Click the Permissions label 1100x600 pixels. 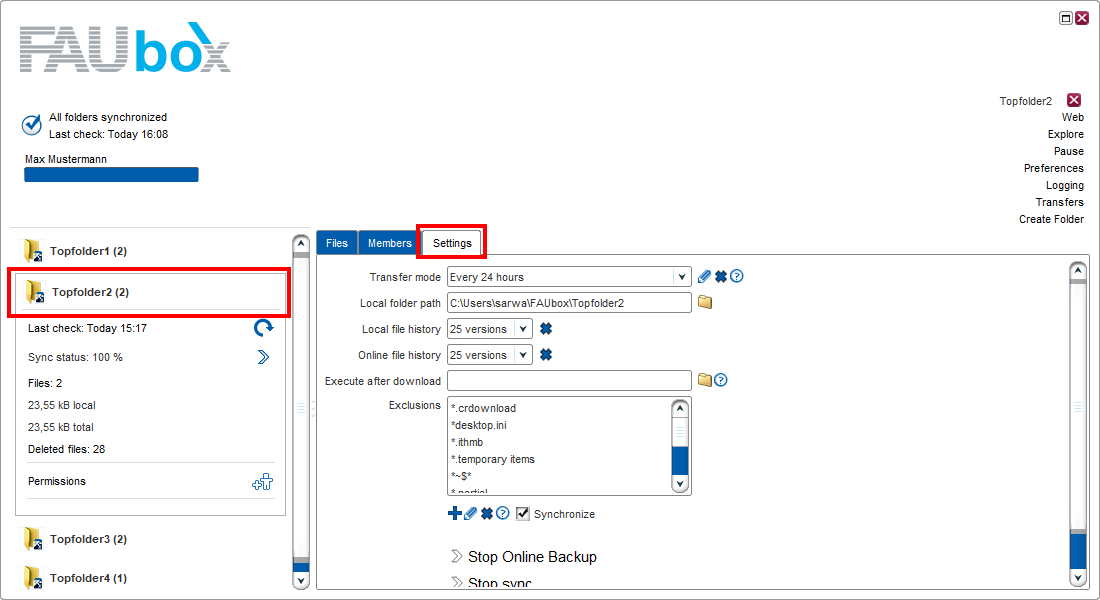click(x=57, y=481)
